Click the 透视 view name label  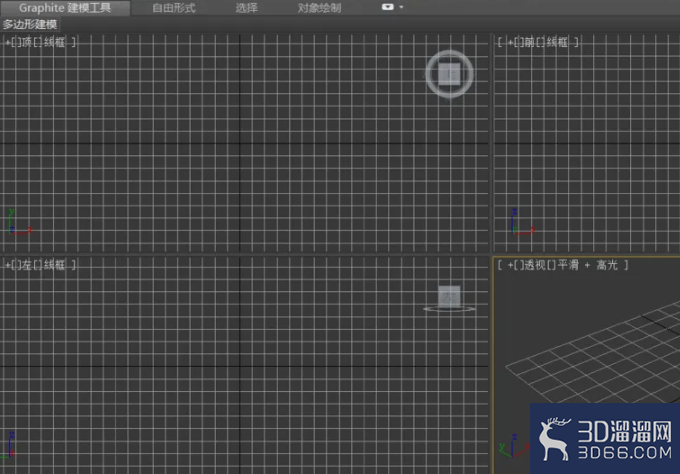click(535, 265)
